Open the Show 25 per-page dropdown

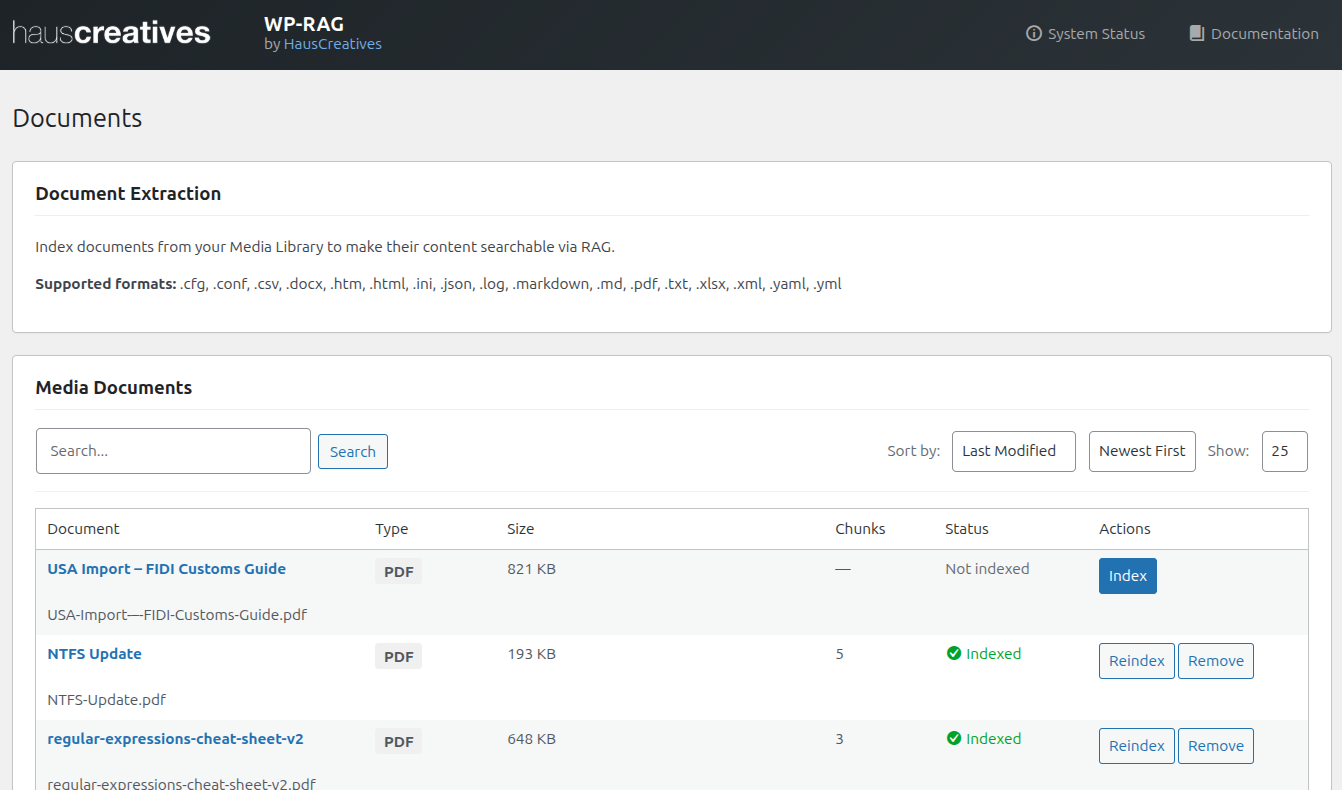coord(1285,451)
